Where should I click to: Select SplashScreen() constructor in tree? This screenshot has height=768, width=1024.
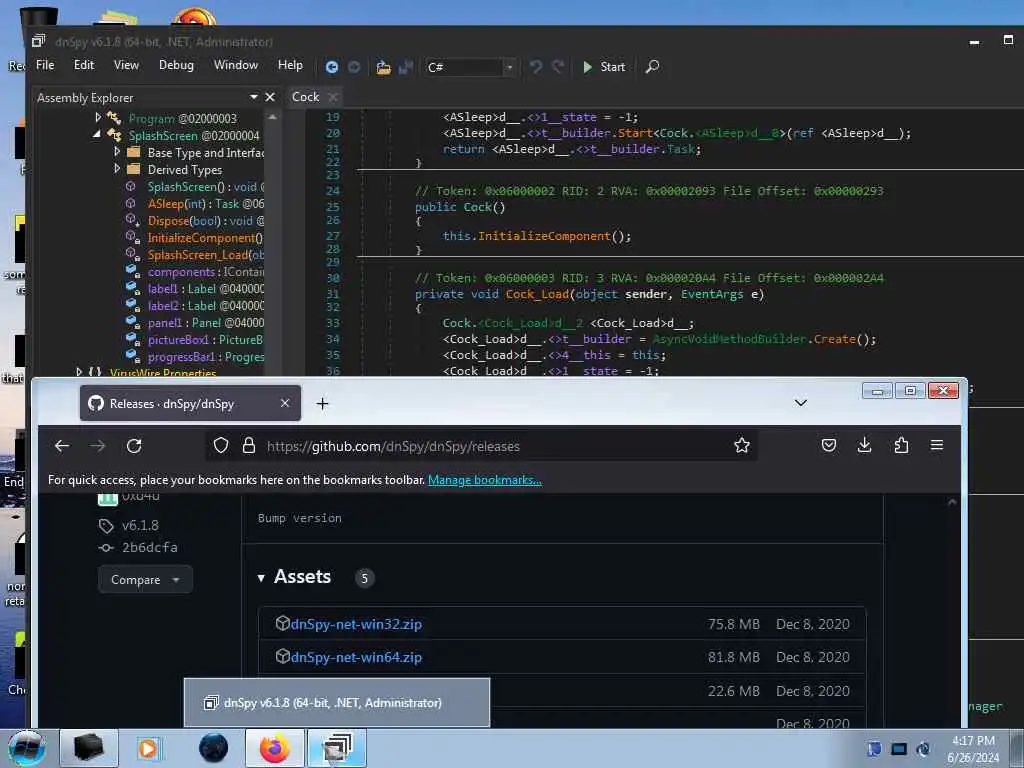coord(206,187)
